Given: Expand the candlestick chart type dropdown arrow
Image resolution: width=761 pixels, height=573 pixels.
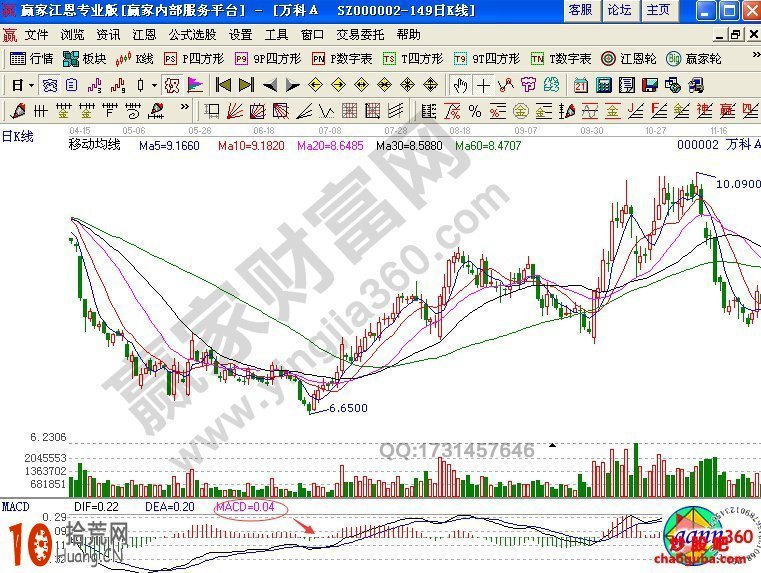Looking at the screenshot, I should click(x=154, y=86).
